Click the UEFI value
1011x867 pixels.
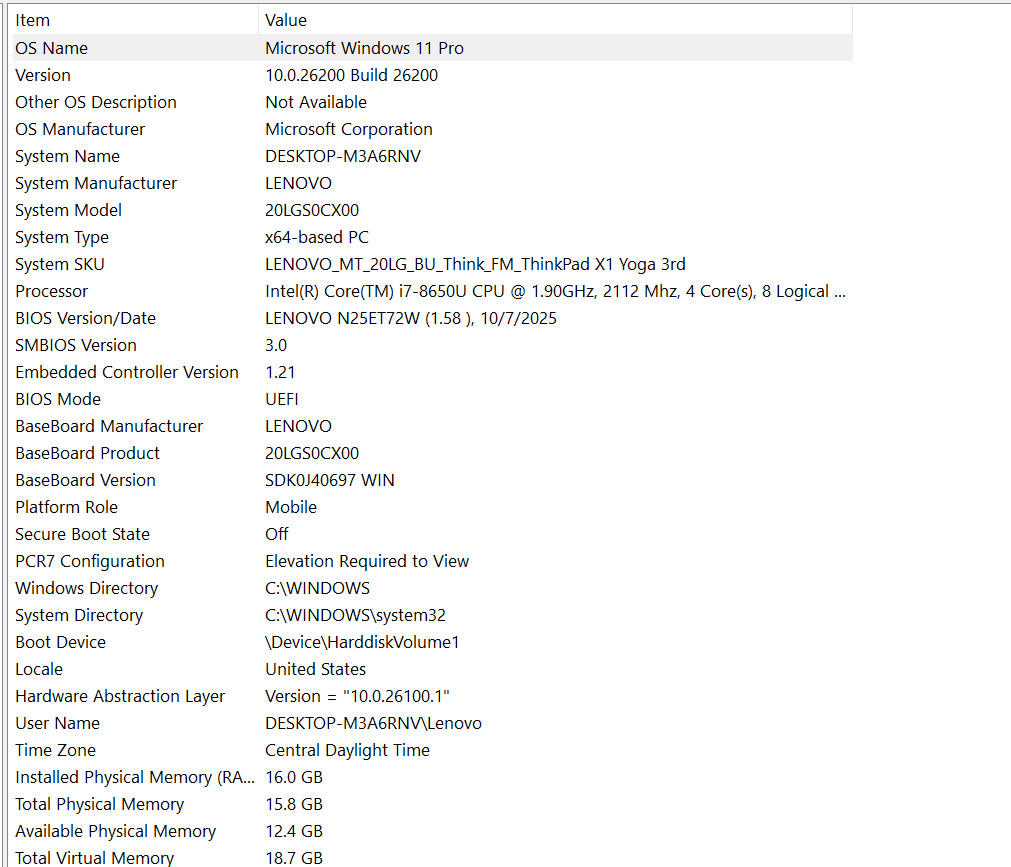click(282, 400)
